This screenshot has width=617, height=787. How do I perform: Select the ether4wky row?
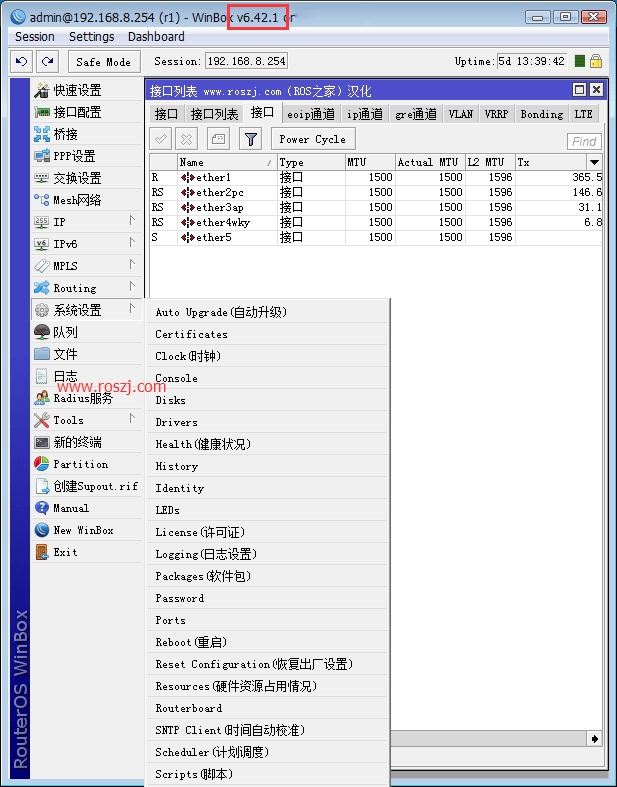coord(376,222)
